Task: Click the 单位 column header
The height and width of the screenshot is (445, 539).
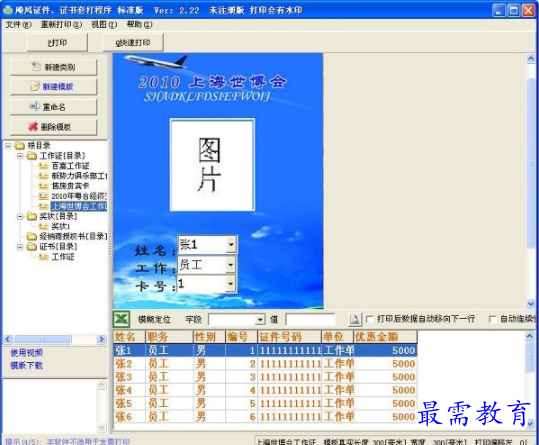Action: click(338, 337)
